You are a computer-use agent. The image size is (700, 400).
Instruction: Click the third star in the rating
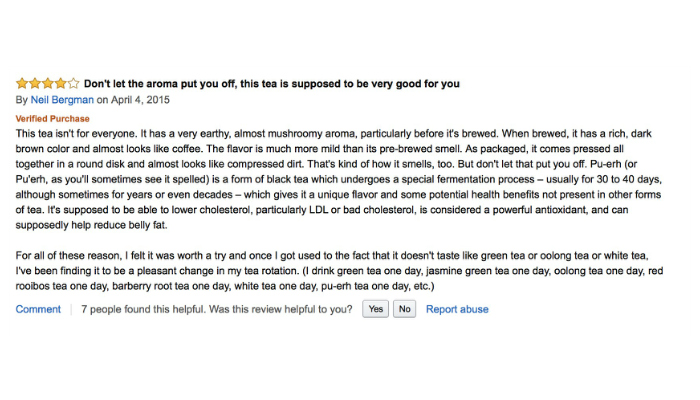[x=47, y=83]
